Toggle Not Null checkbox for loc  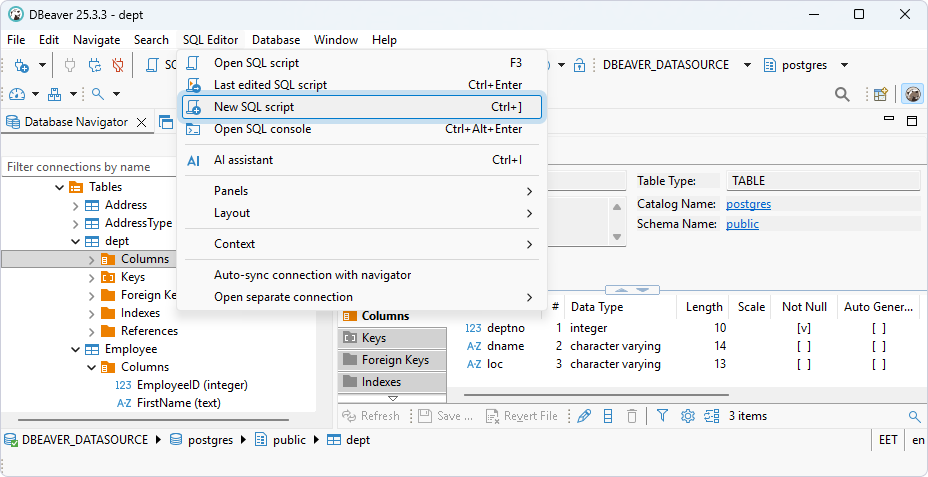coord(804,364)
